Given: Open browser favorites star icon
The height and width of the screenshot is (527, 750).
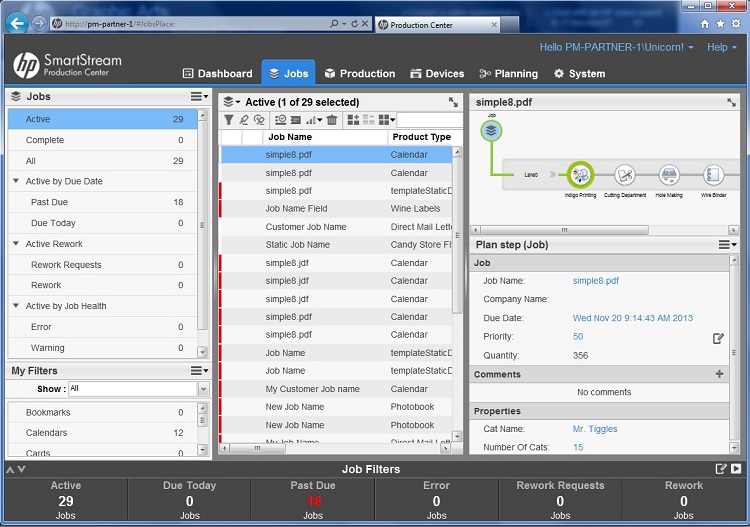Looking at the screenshot, I should (x=720, y=24).
